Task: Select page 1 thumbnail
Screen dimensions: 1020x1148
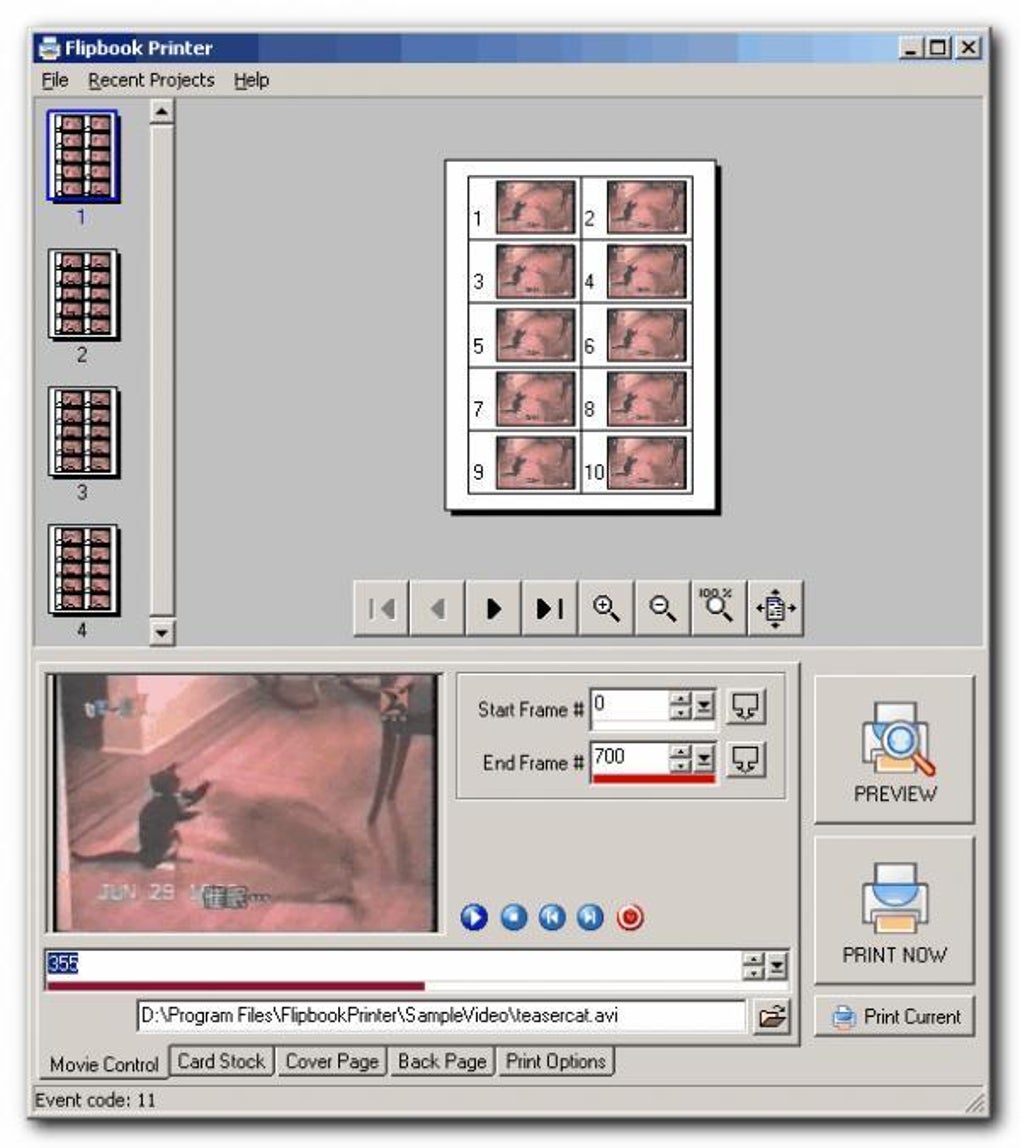Action: pyautogui.click(x=83, y=157)
